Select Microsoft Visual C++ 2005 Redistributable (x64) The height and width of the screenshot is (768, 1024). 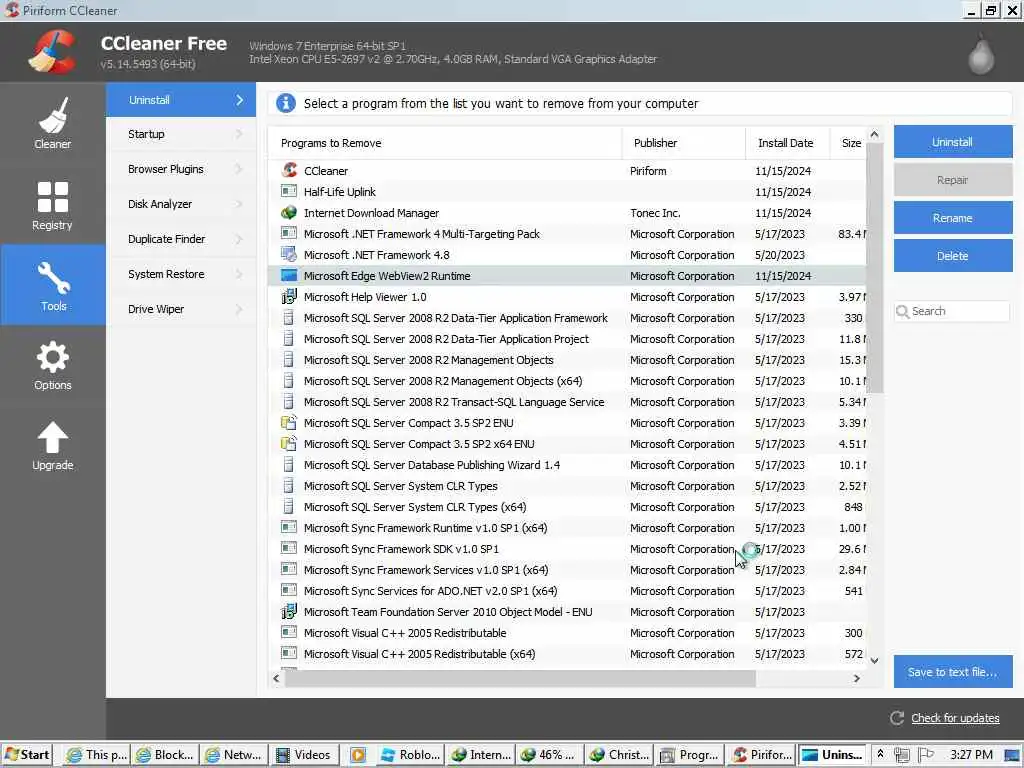point(567,654)
